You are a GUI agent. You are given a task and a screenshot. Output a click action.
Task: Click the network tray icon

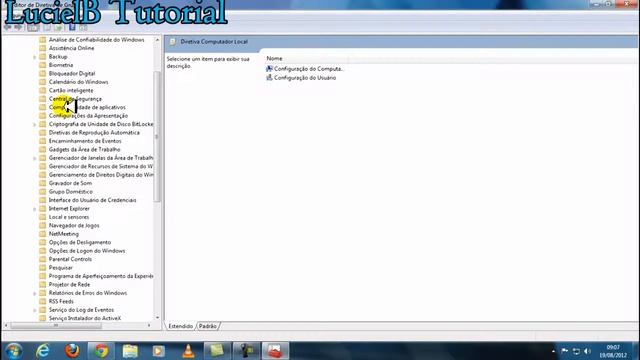[x=576, y=351]
